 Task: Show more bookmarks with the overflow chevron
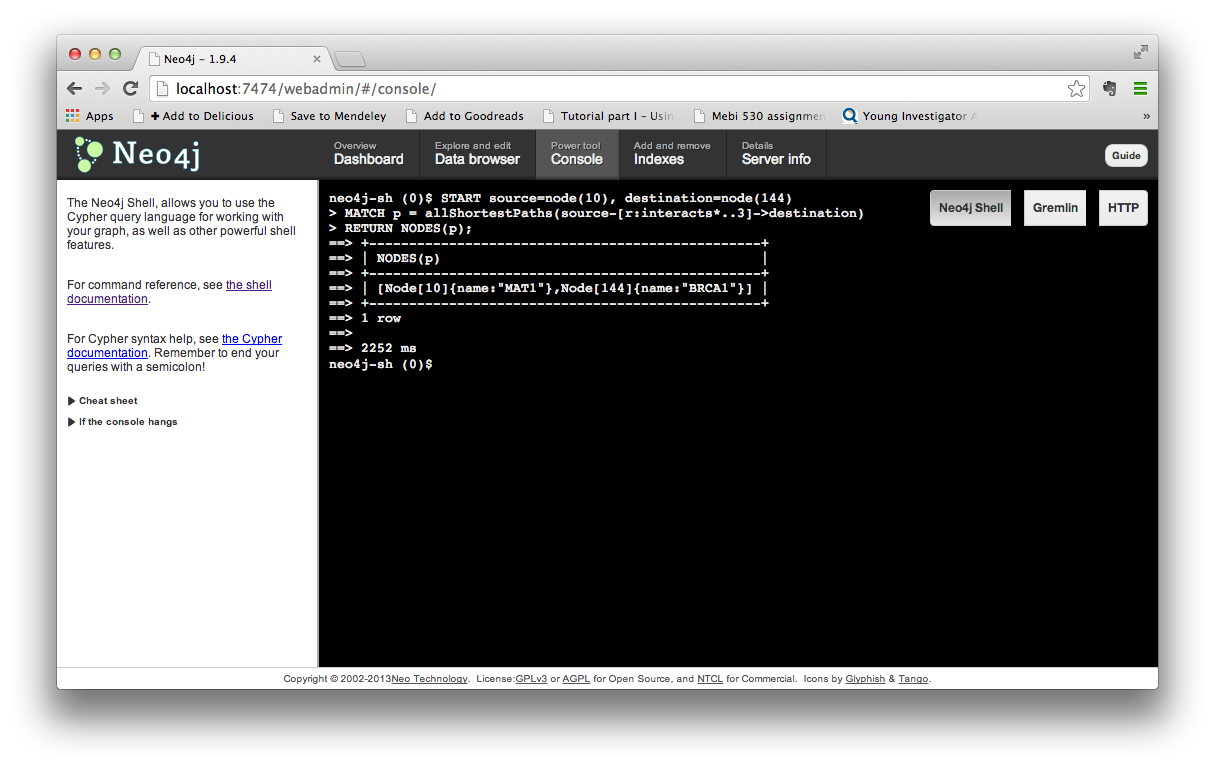[1146, 116]
